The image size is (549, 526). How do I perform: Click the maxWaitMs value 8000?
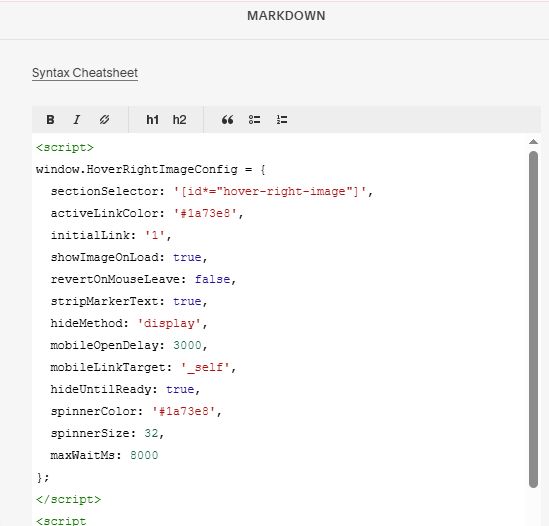(144, 455)
